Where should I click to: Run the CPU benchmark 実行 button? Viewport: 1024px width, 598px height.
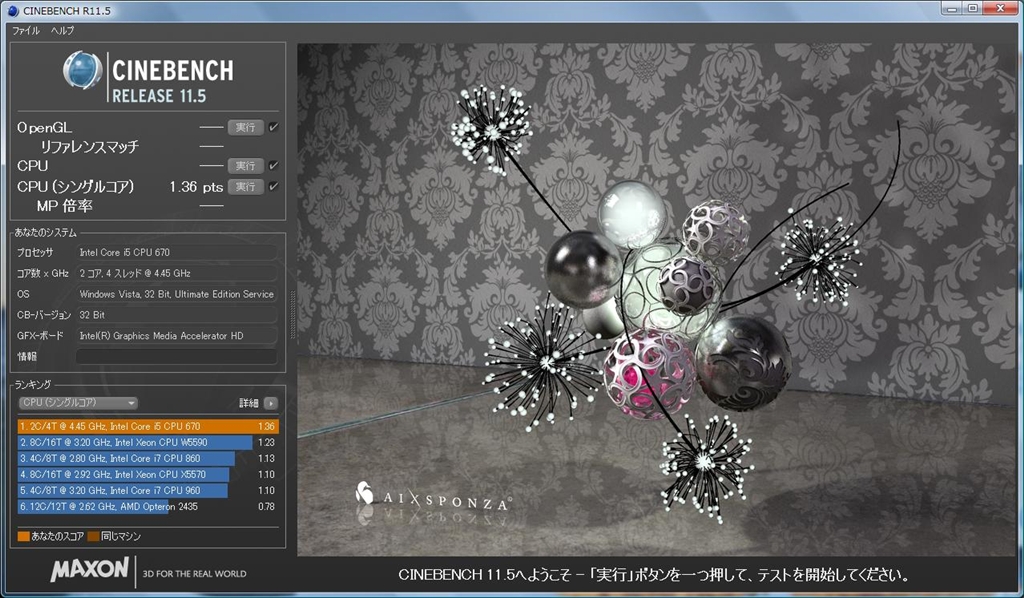click(246, 166)
